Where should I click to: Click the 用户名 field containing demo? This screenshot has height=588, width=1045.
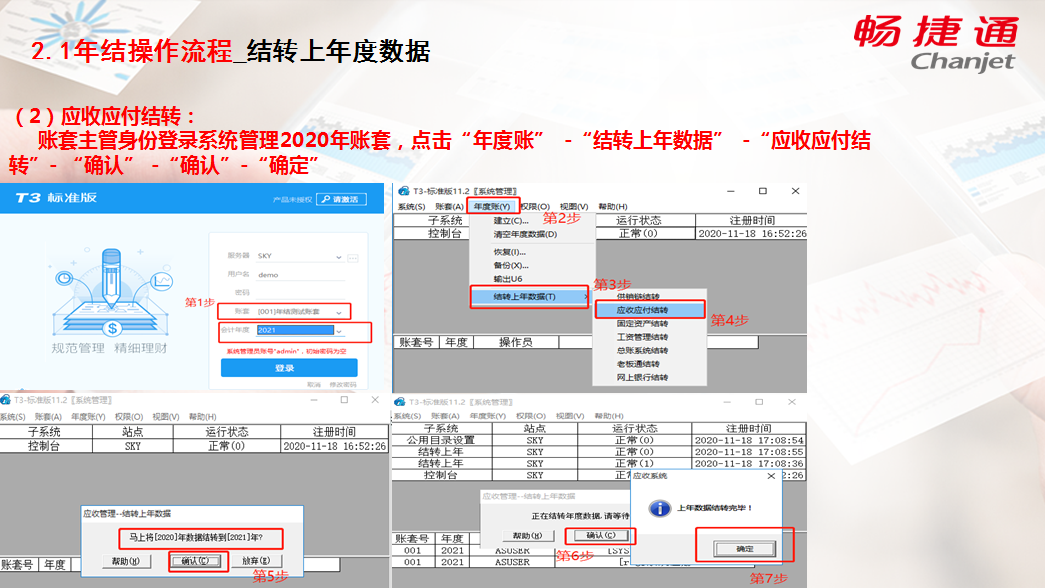point(300,275)
